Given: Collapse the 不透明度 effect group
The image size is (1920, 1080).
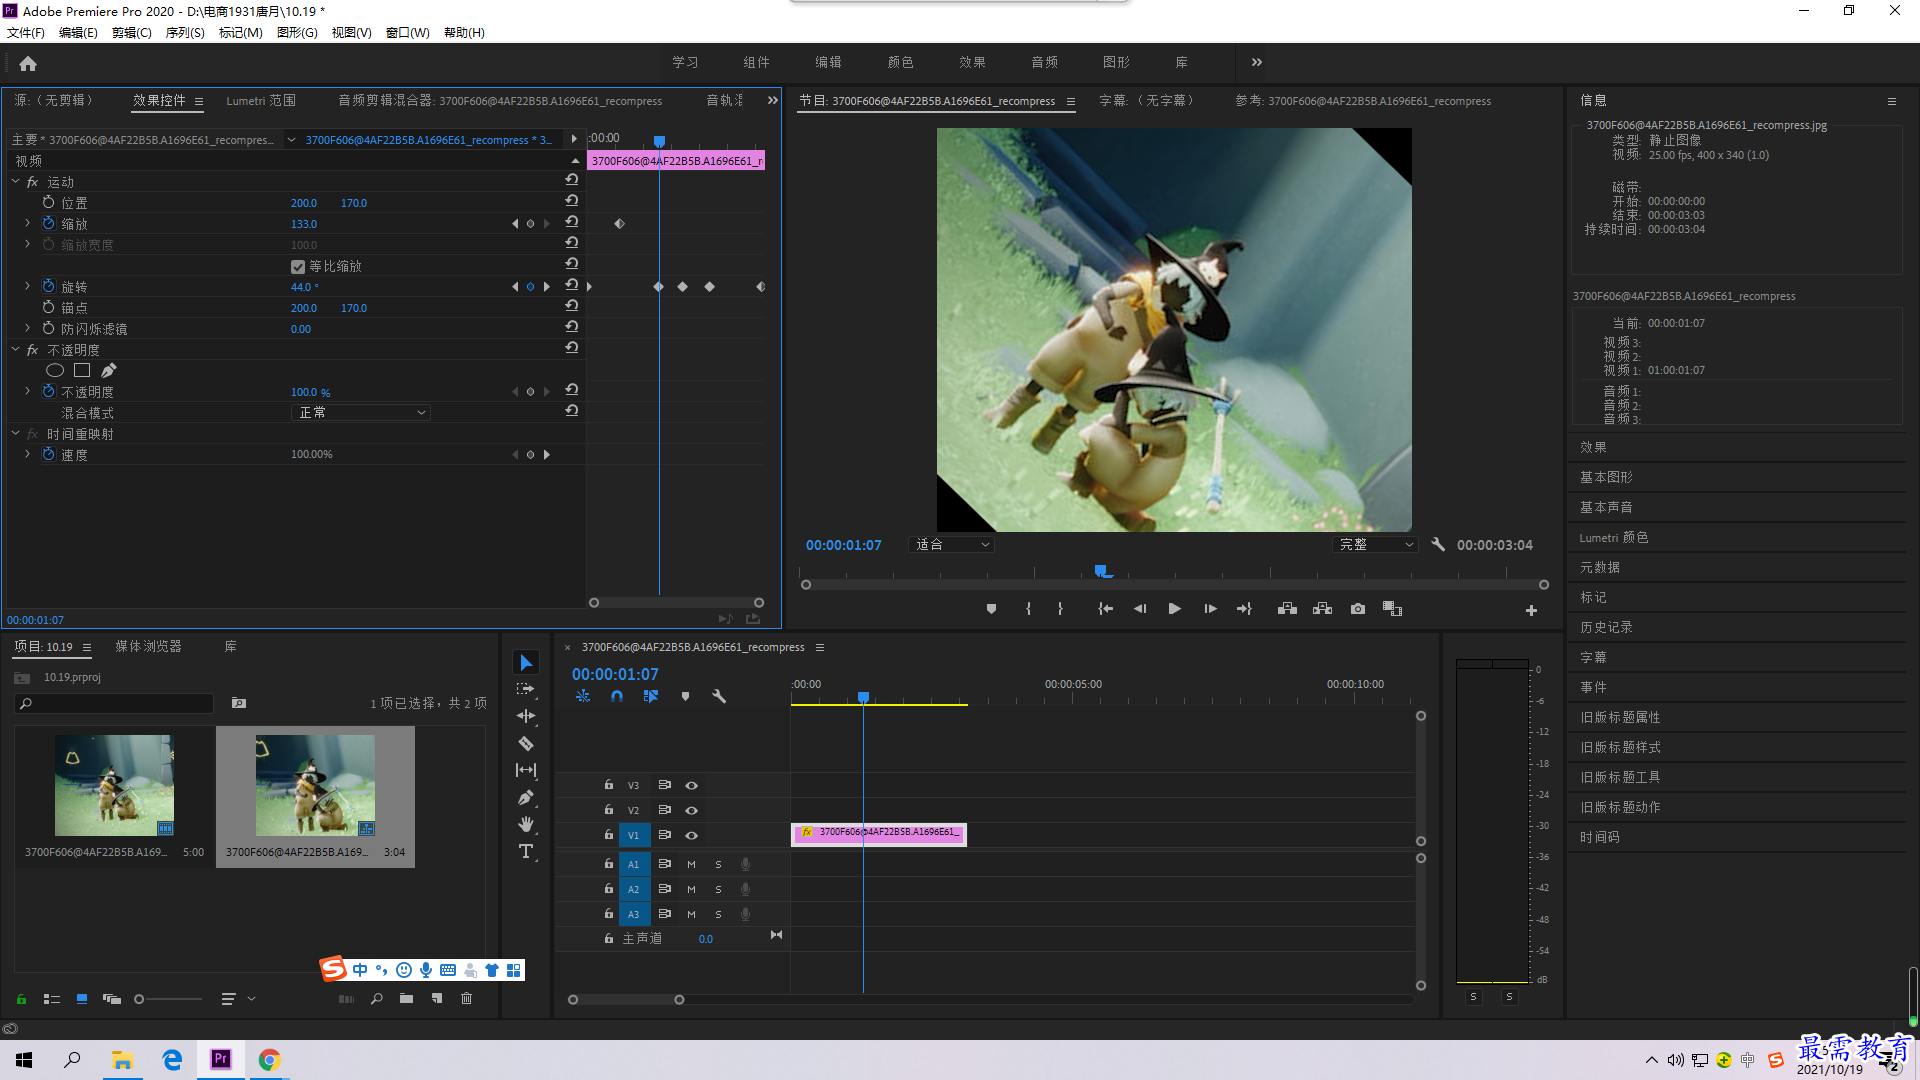Looking at the screenshot, I should [x=15, y=350].
